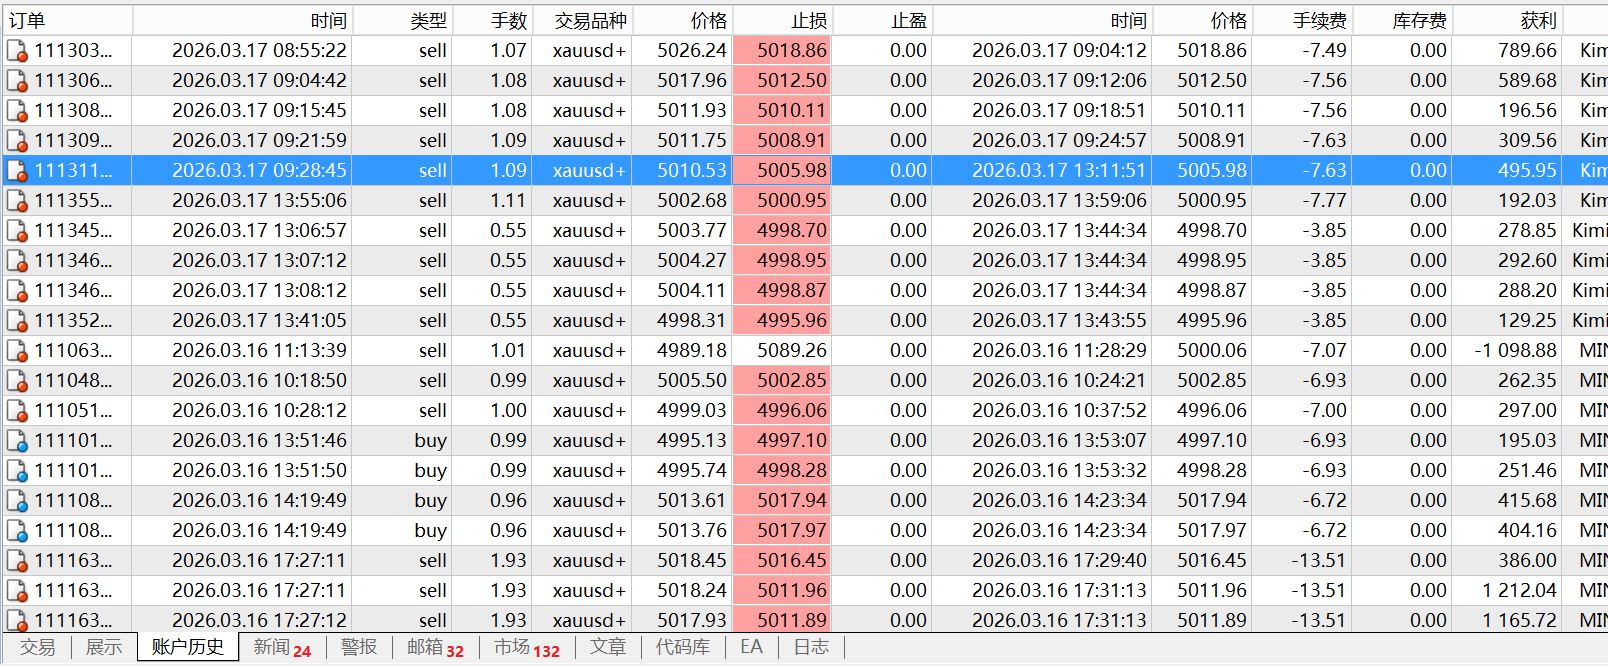Open the EA tab
The height and width of the screenshot is (666, 1608).
click(x=752, y=647)
